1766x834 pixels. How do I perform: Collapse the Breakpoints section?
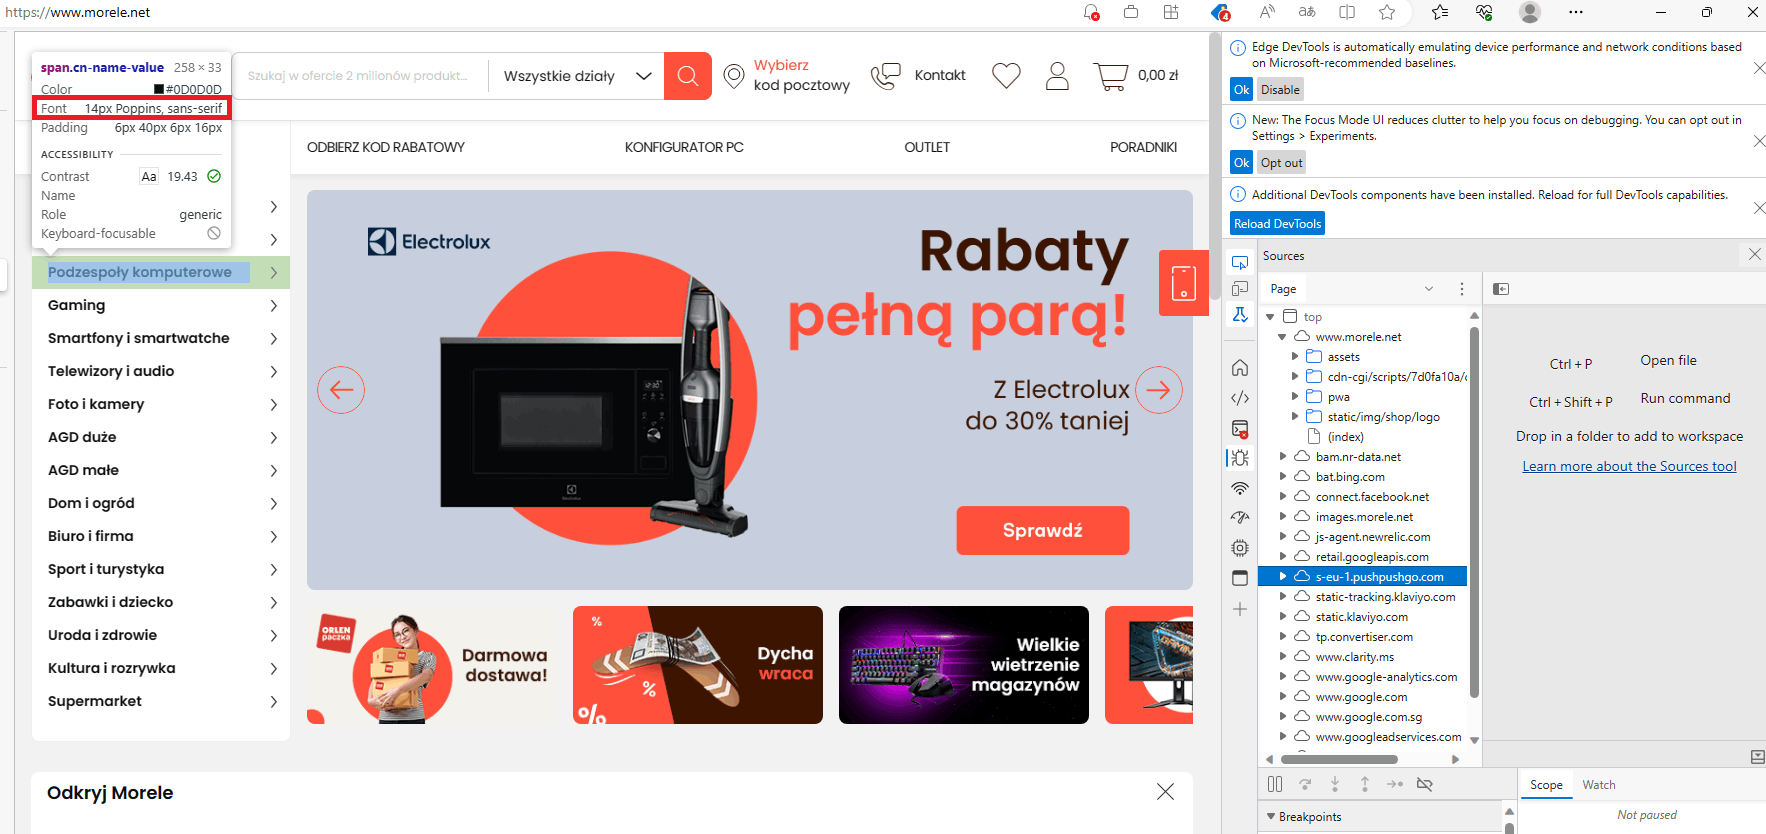pos(1271,817)
